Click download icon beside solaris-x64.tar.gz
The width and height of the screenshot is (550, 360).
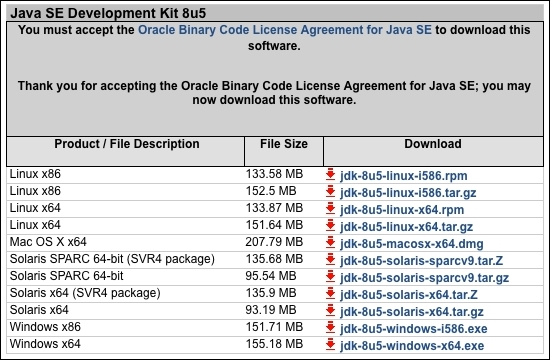point(330,311)
